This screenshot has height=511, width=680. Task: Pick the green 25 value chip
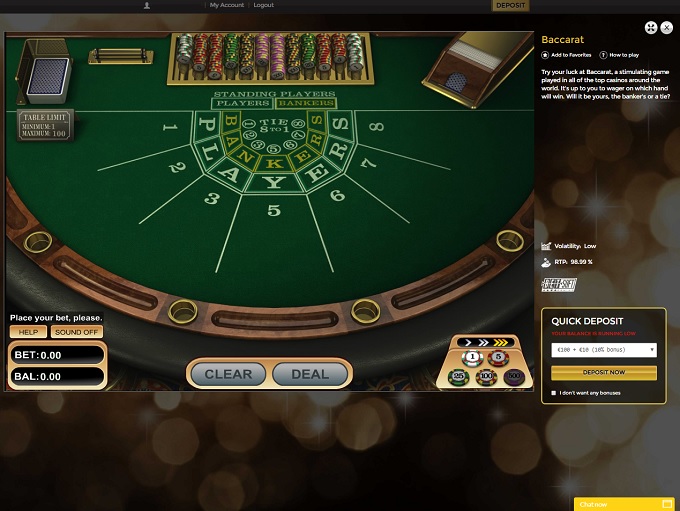(458, 377)
